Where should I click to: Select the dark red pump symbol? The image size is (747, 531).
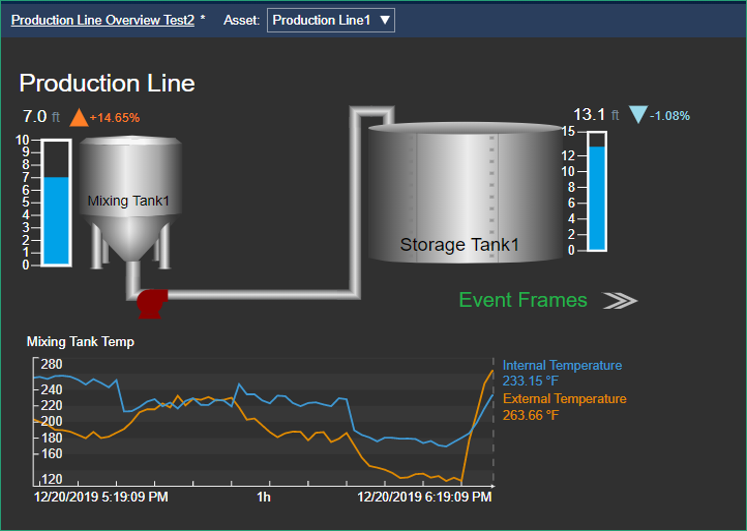pos(150,304)
